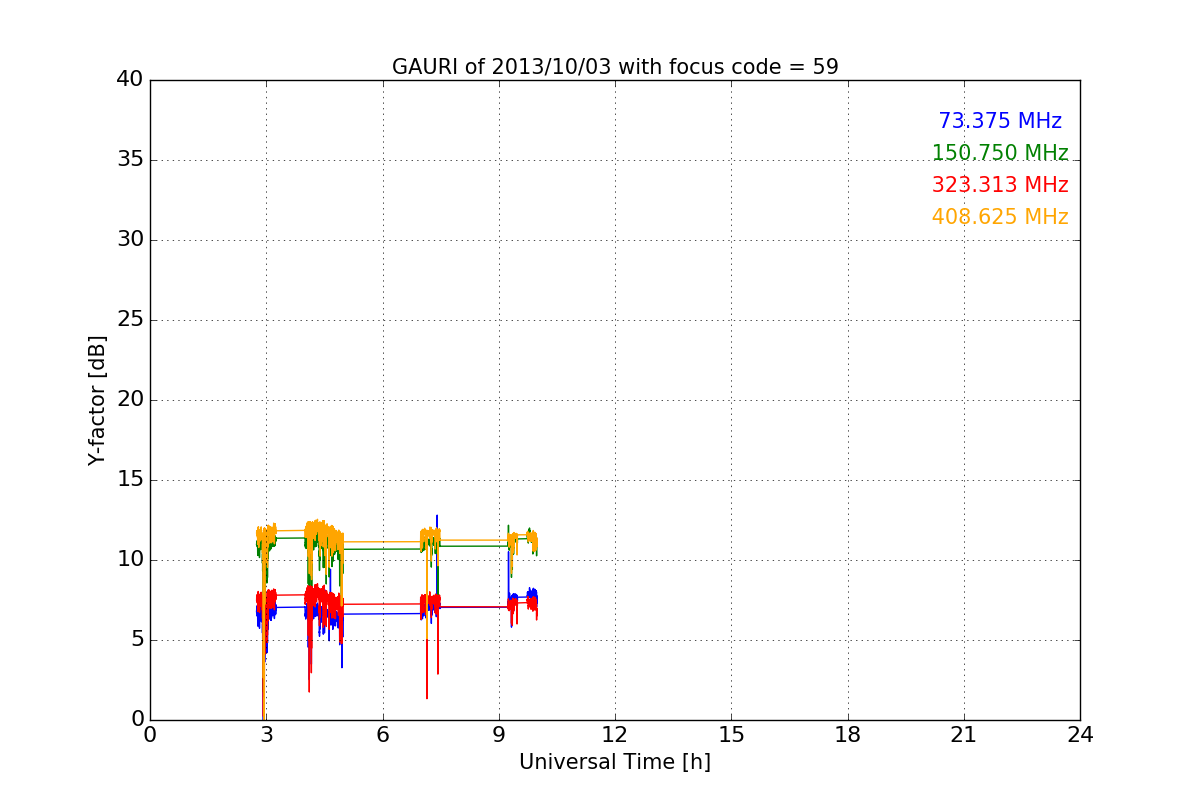Click the x-axis tick label 21

point(964,735)
